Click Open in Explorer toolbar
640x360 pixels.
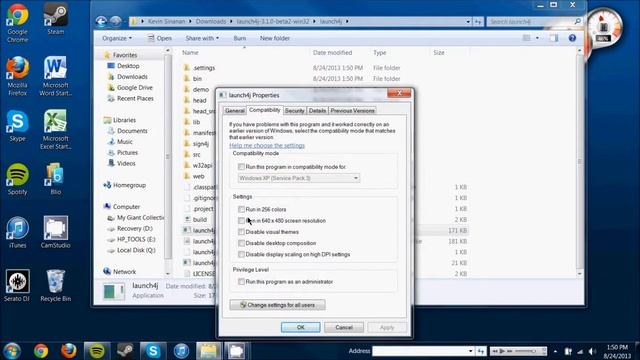coord(160,38)
